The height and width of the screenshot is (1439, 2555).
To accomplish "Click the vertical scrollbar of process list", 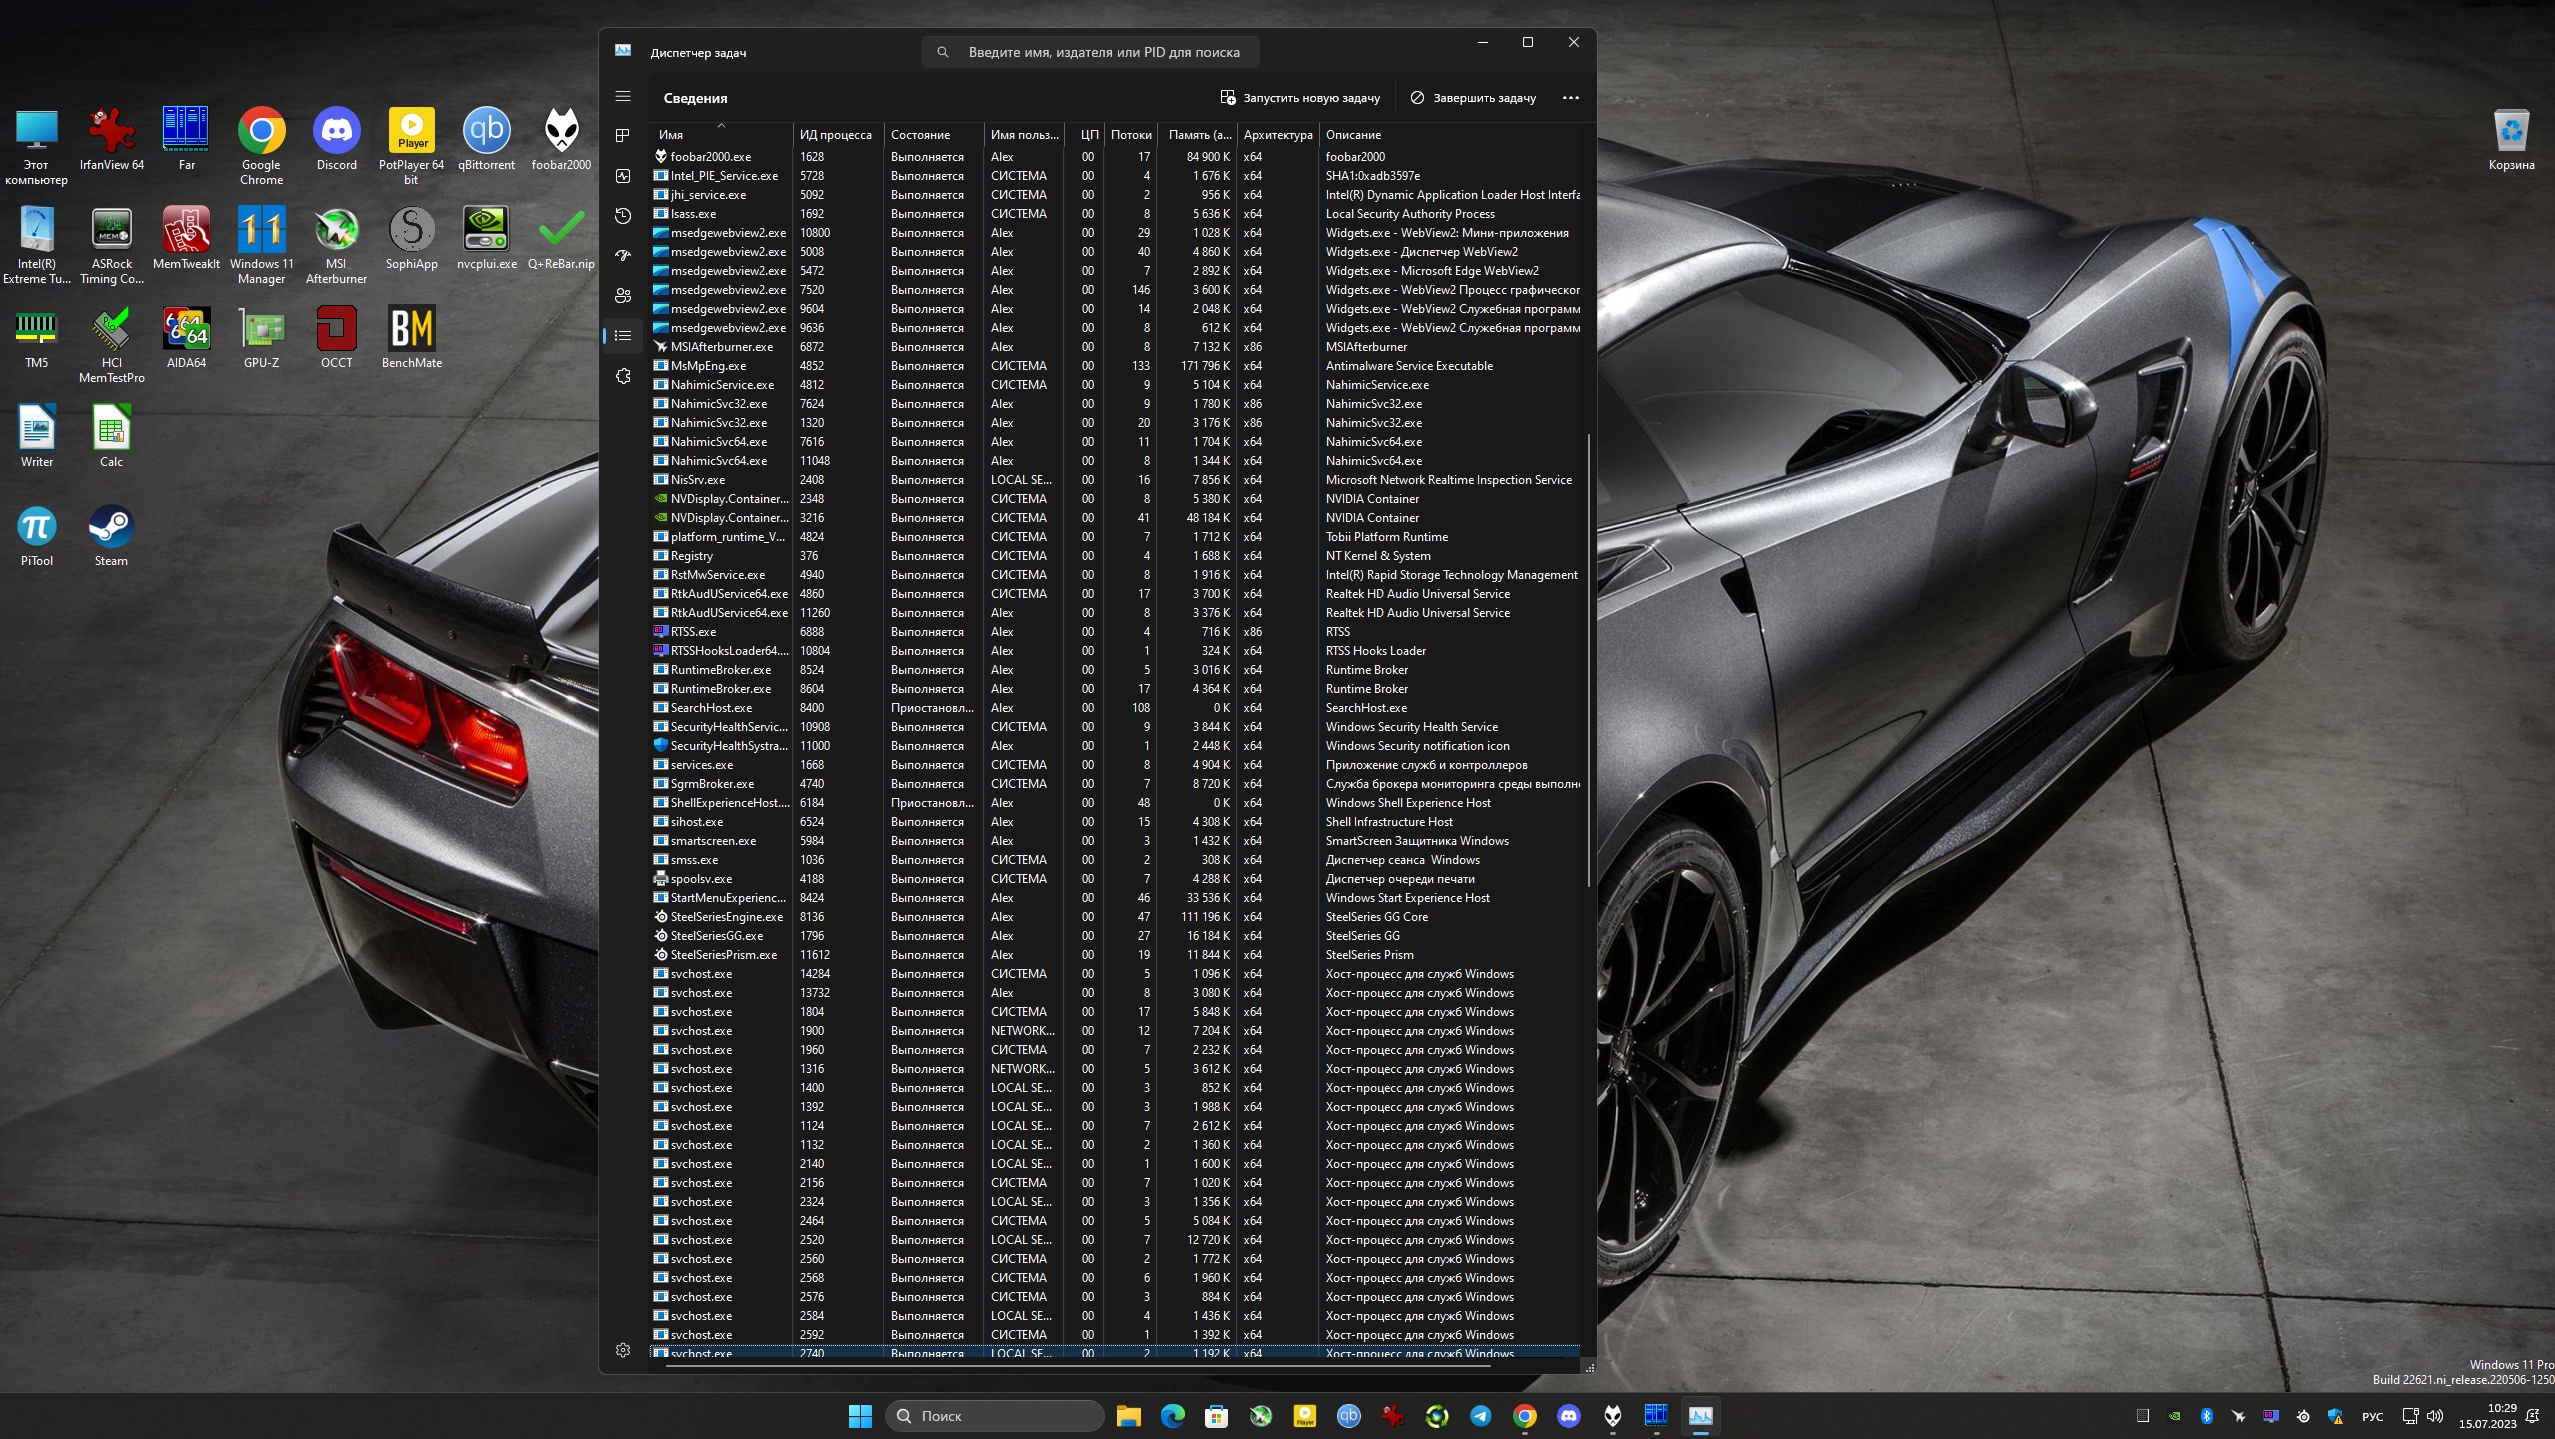I will 1588,660.
